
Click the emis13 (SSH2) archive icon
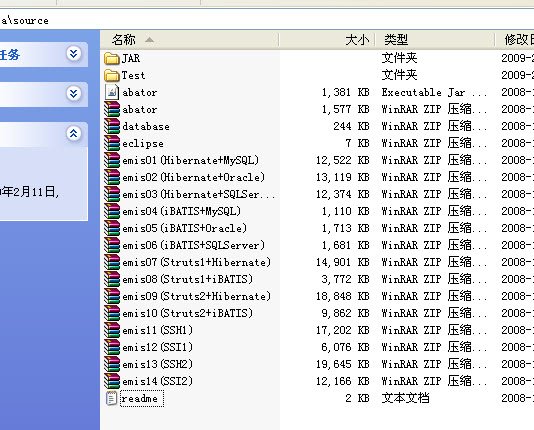click(112, 365)
